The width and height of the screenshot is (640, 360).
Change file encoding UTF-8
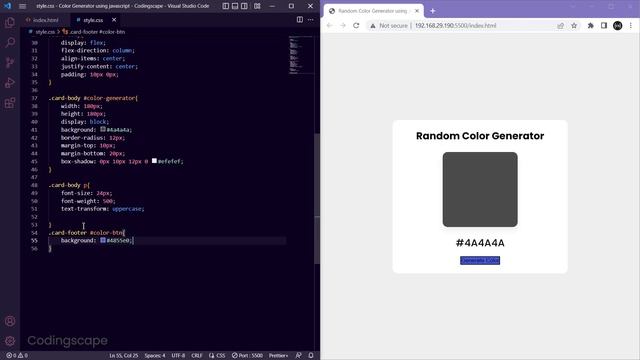point(178,356)
